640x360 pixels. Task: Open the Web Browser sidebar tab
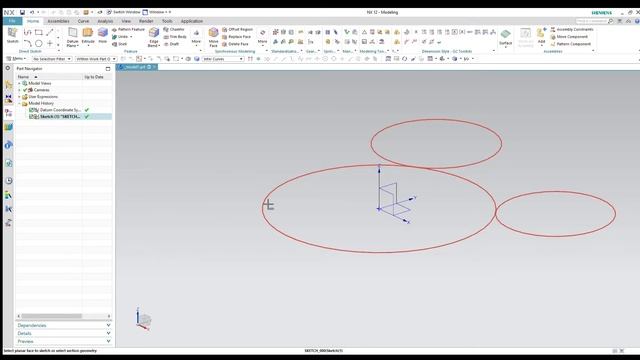point(9,163)
